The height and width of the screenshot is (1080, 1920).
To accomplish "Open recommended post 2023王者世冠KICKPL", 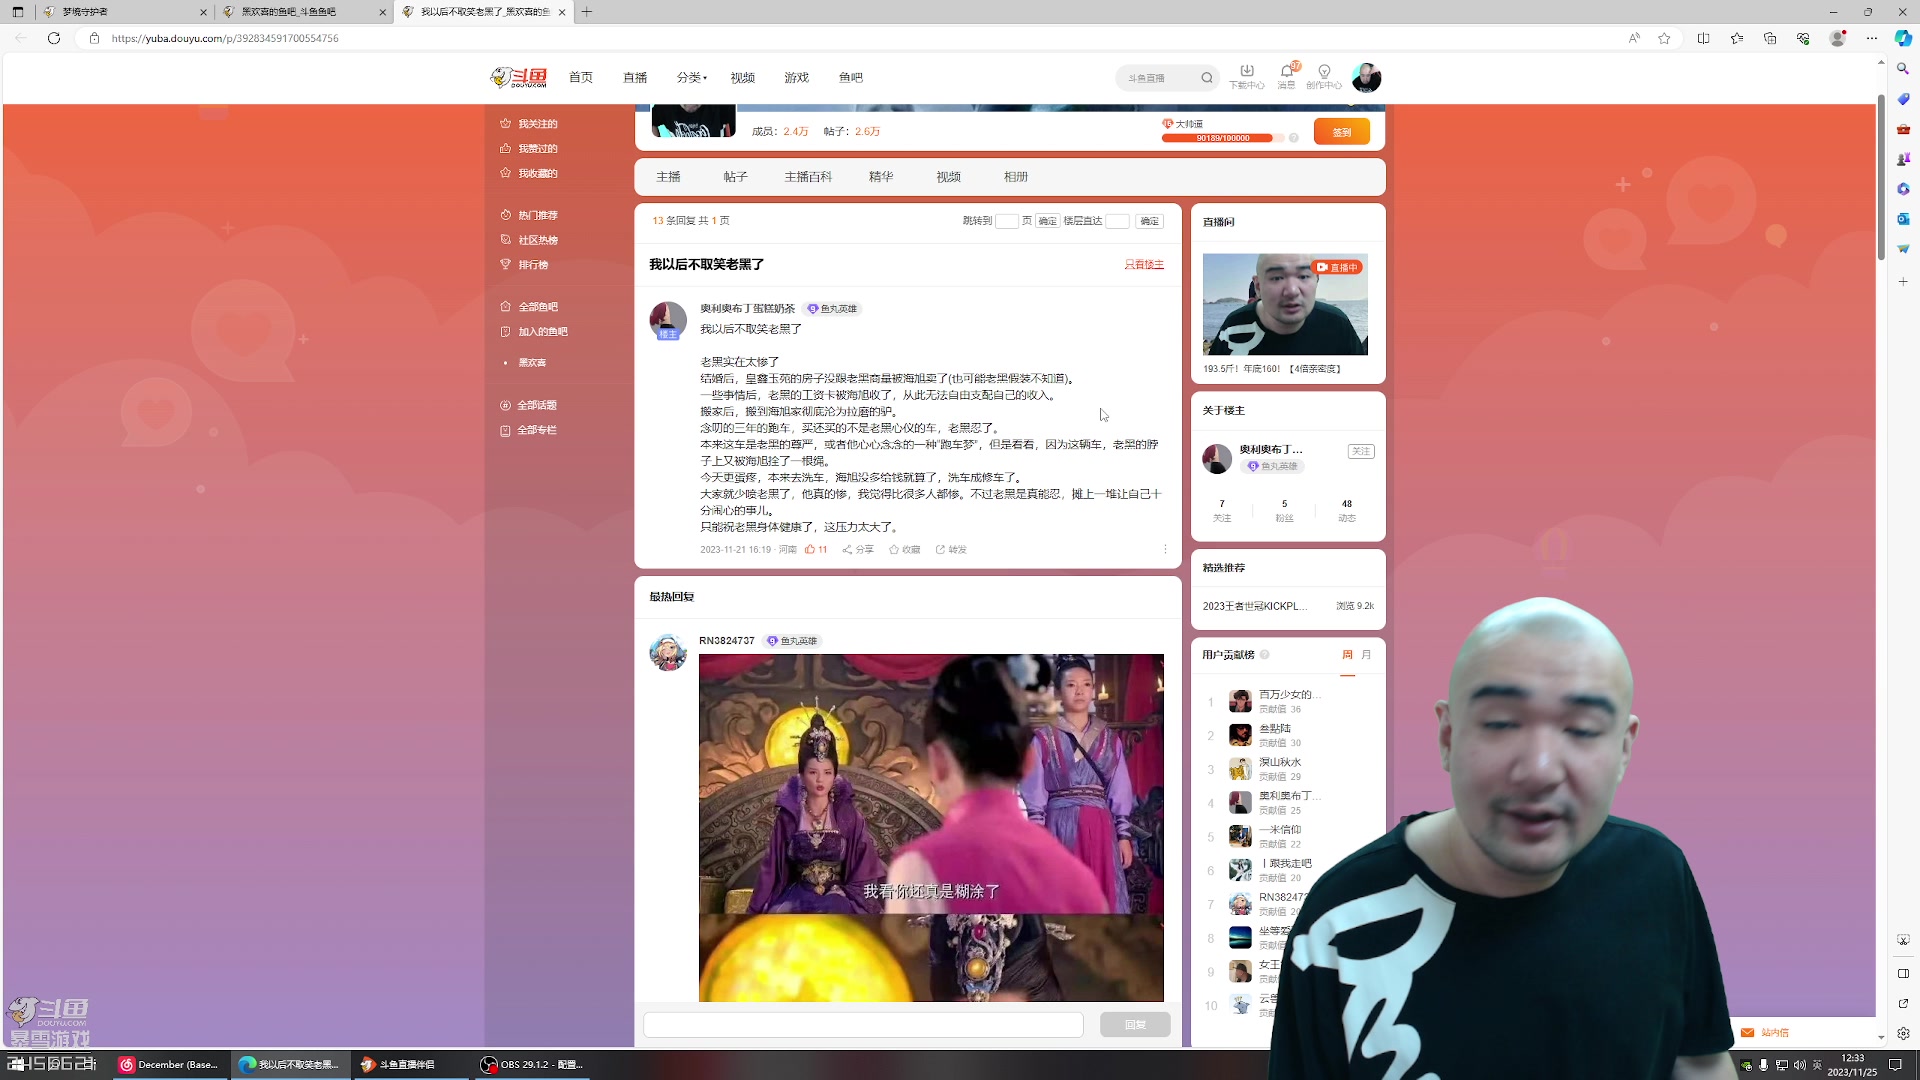I will click(1255, 606).
